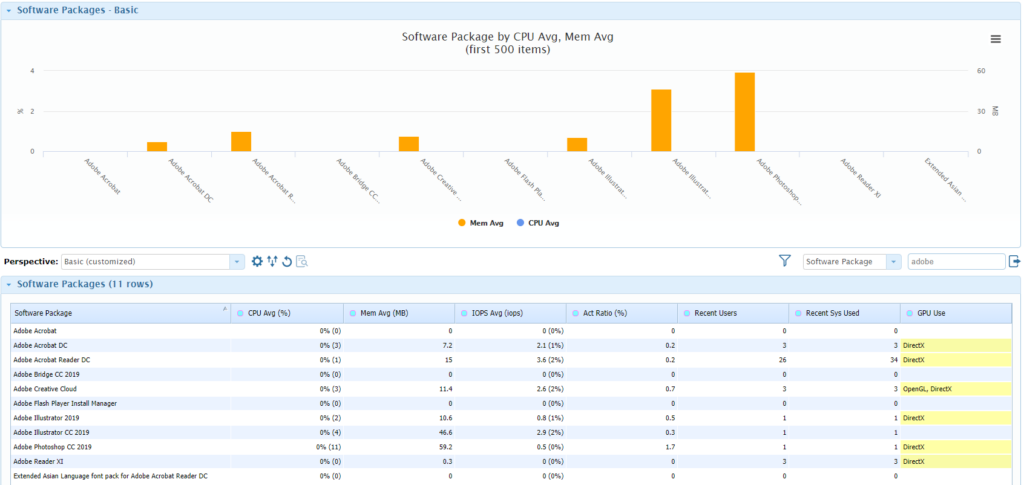
Task: Click the adobe search input field
Action: [x=956, y=262]
